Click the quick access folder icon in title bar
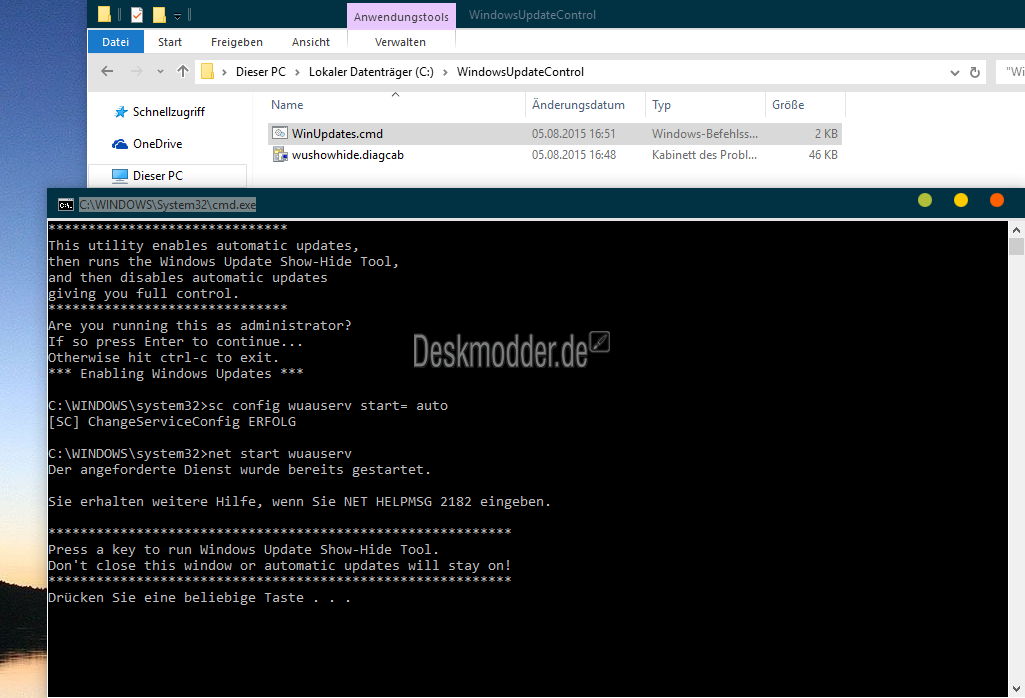The image size is (1025, 698). click(104, 14)
